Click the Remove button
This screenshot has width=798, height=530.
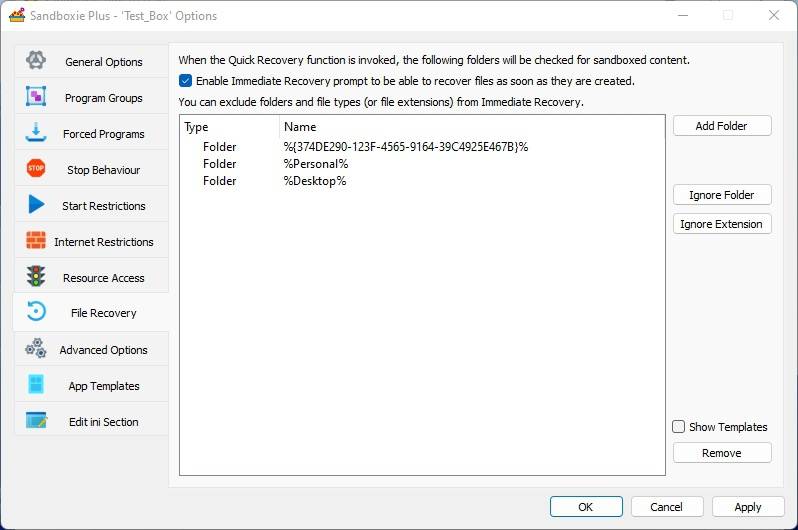coord(722,453)
